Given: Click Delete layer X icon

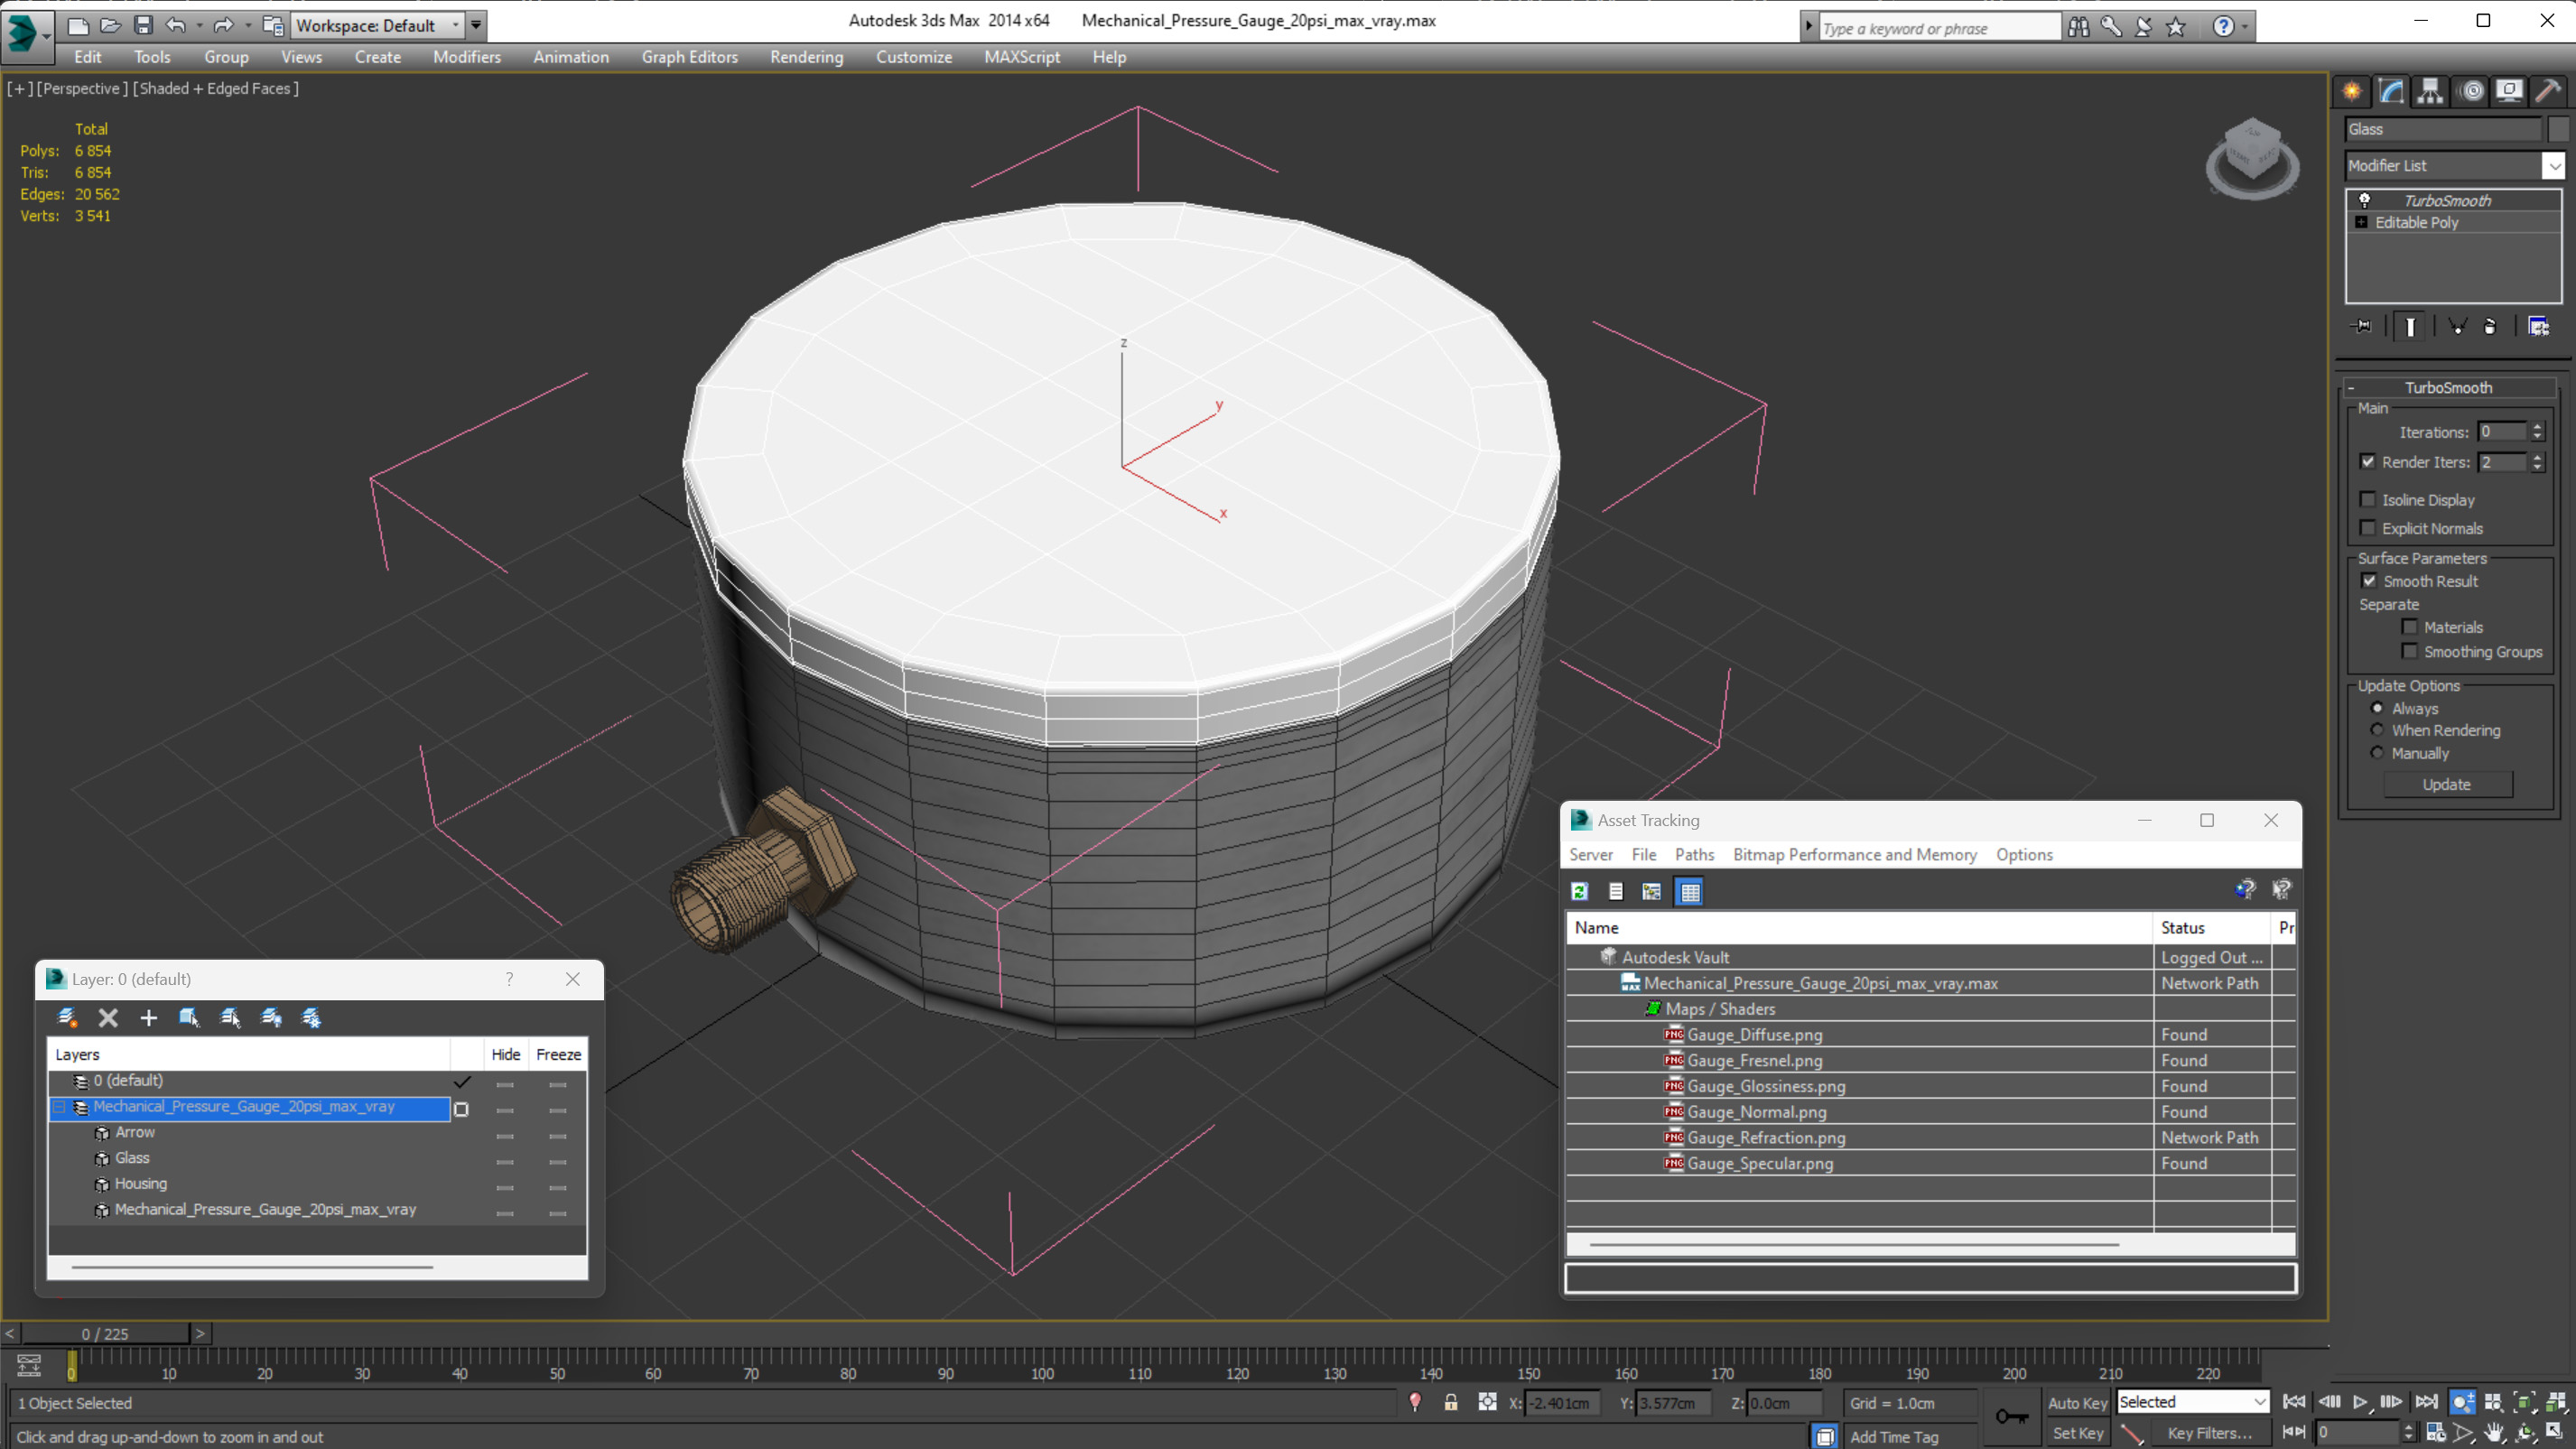Looking at the screenshot, I should (108, 1018).
